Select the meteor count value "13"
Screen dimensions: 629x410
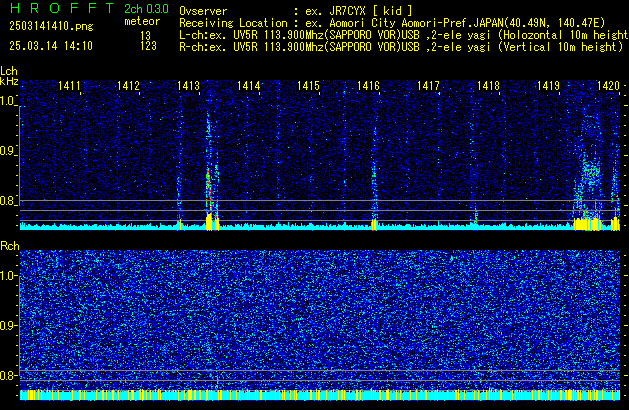pyautogui.click(x=146, y=36)
